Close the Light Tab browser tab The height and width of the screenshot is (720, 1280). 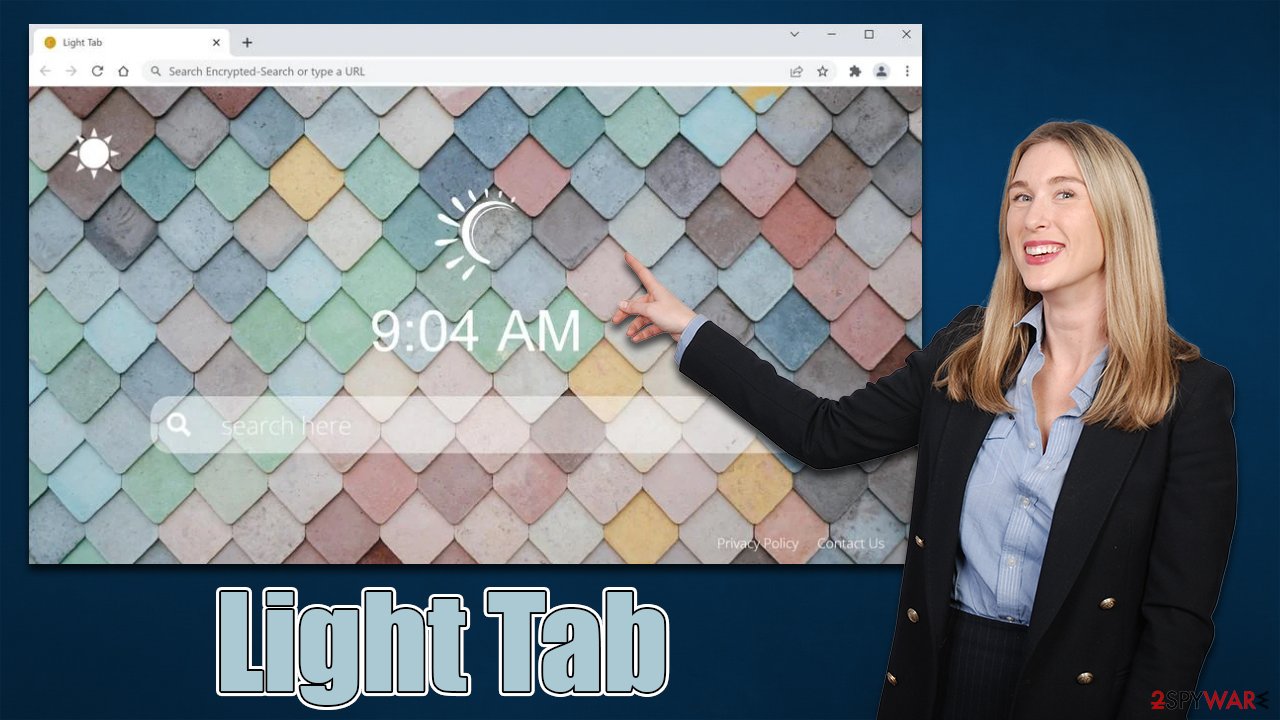[x=216, y=43]
